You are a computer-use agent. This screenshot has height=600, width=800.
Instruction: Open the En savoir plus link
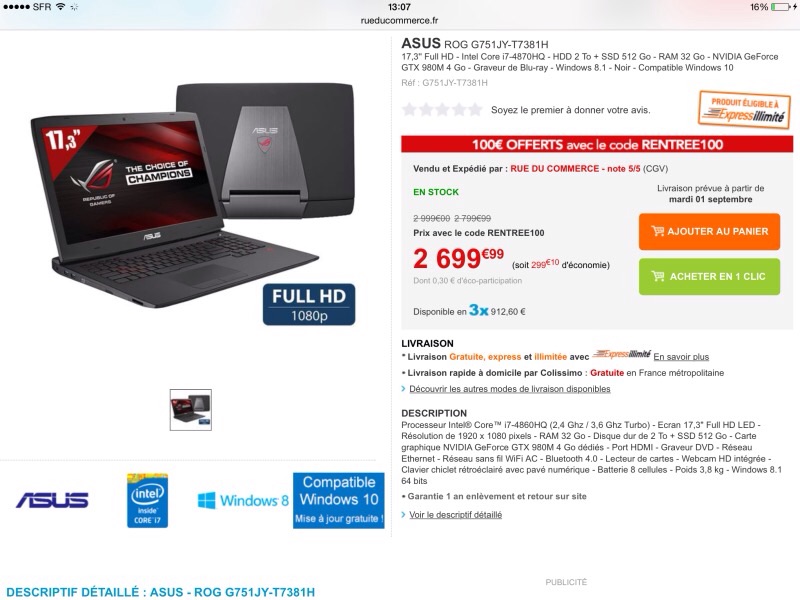(681, 357)
